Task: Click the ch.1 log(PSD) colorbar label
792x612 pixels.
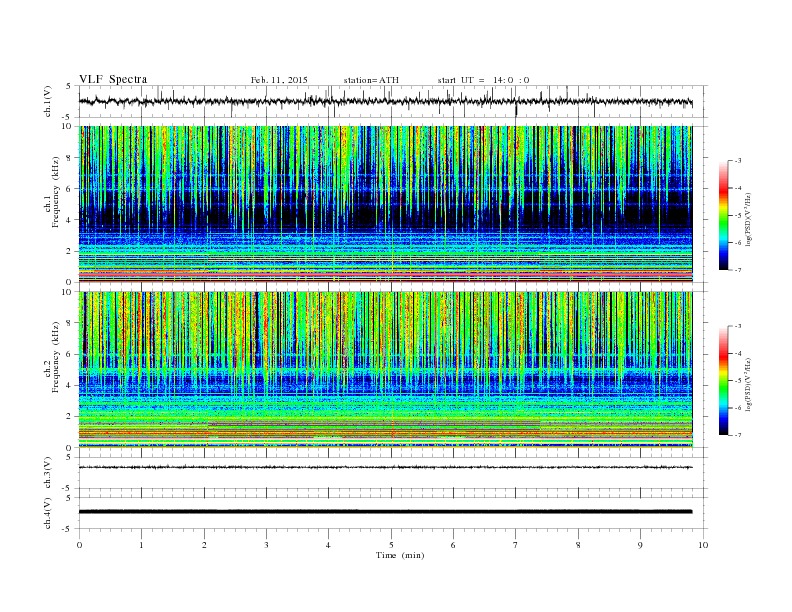Action: click(749, 218)
